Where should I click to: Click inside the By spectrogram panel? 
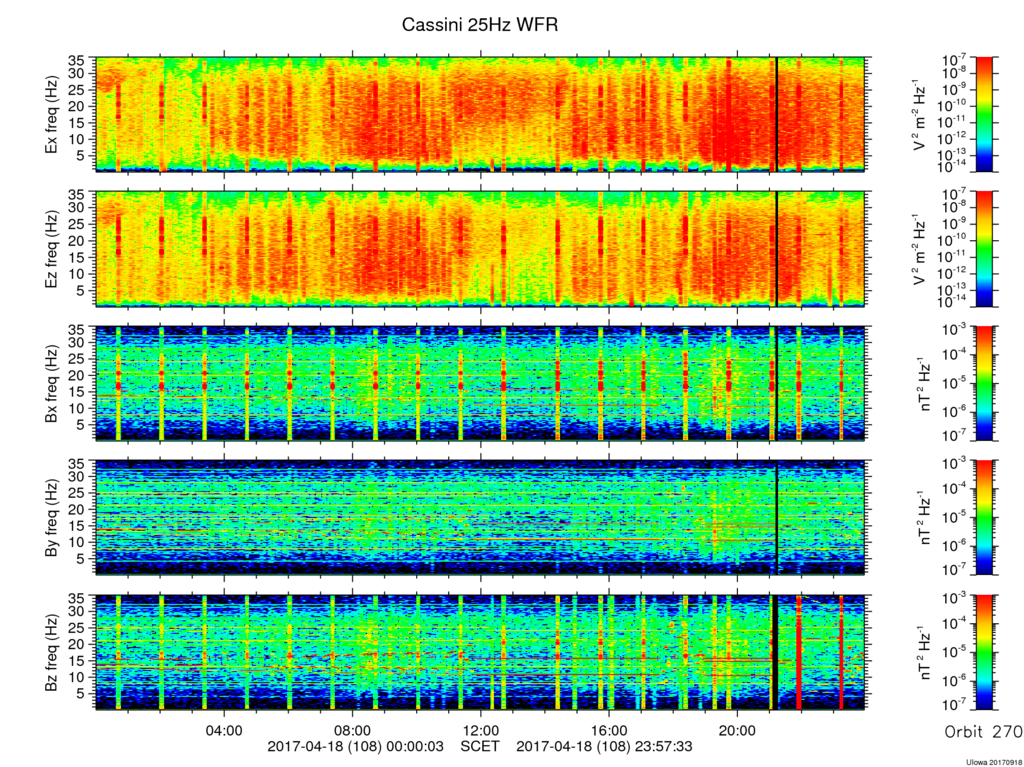tap(480, 518)
